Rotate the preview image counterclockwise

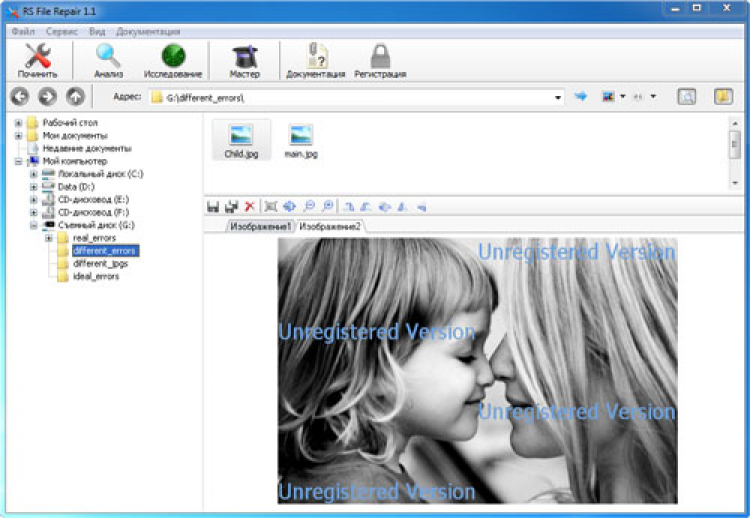point(366,207)
